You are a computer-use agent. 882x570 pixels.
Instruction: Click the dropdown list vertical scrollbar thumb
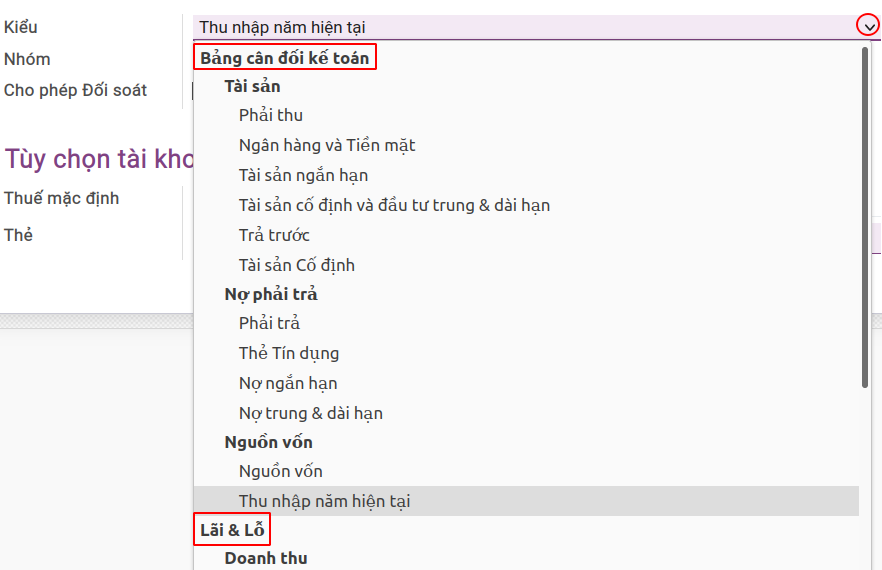click(865, 215)
